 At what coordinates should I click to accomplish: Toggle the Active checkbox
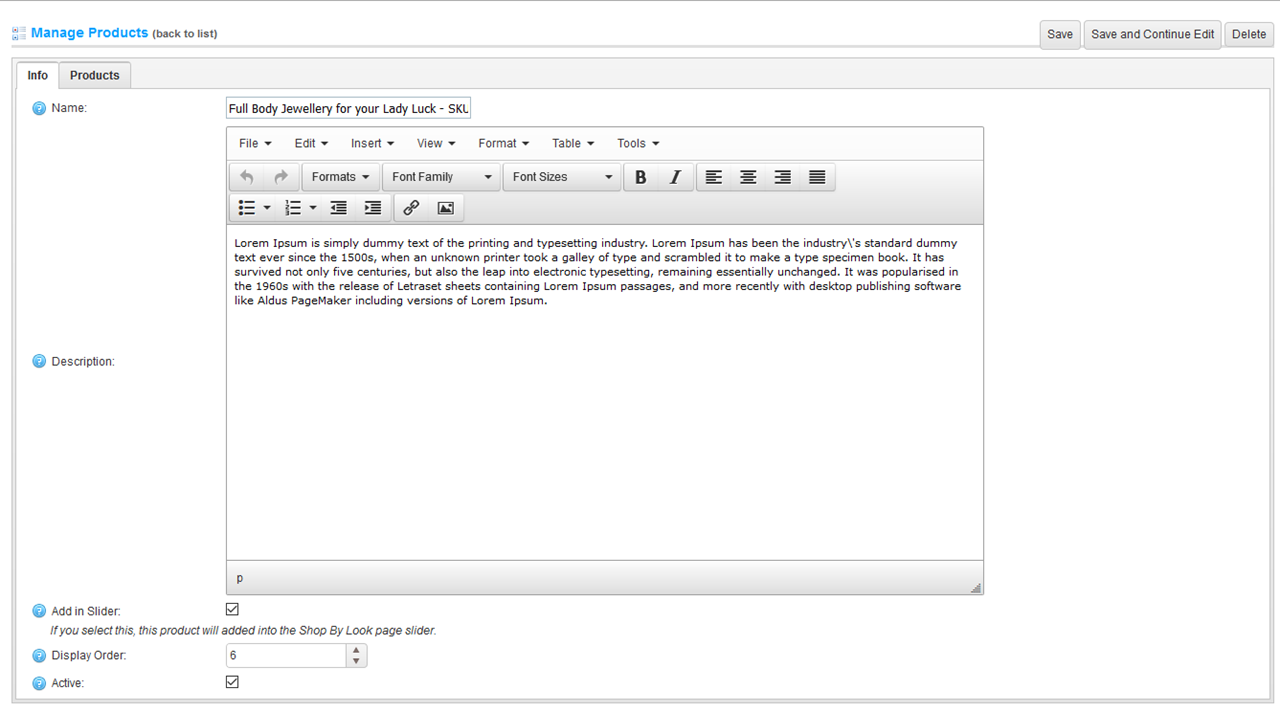(x=233, y=682)
